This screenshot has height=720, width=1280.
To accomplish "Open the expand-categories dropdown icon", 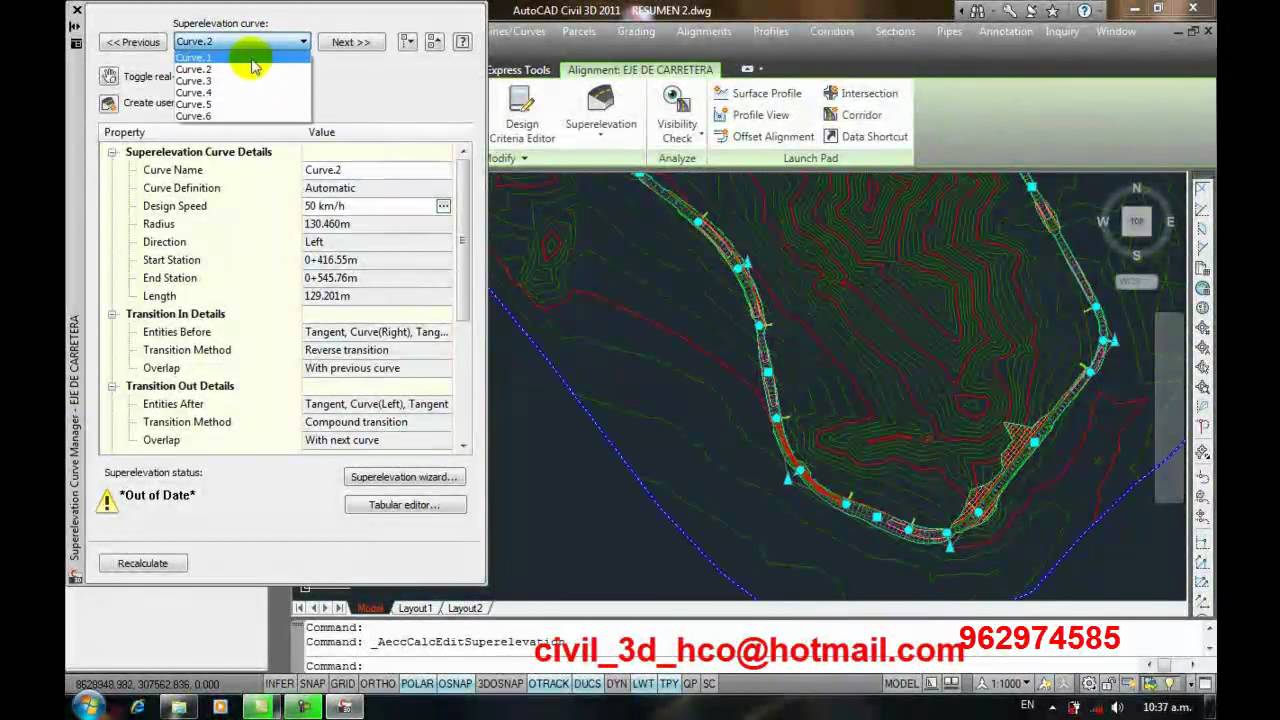I will 407,42.
